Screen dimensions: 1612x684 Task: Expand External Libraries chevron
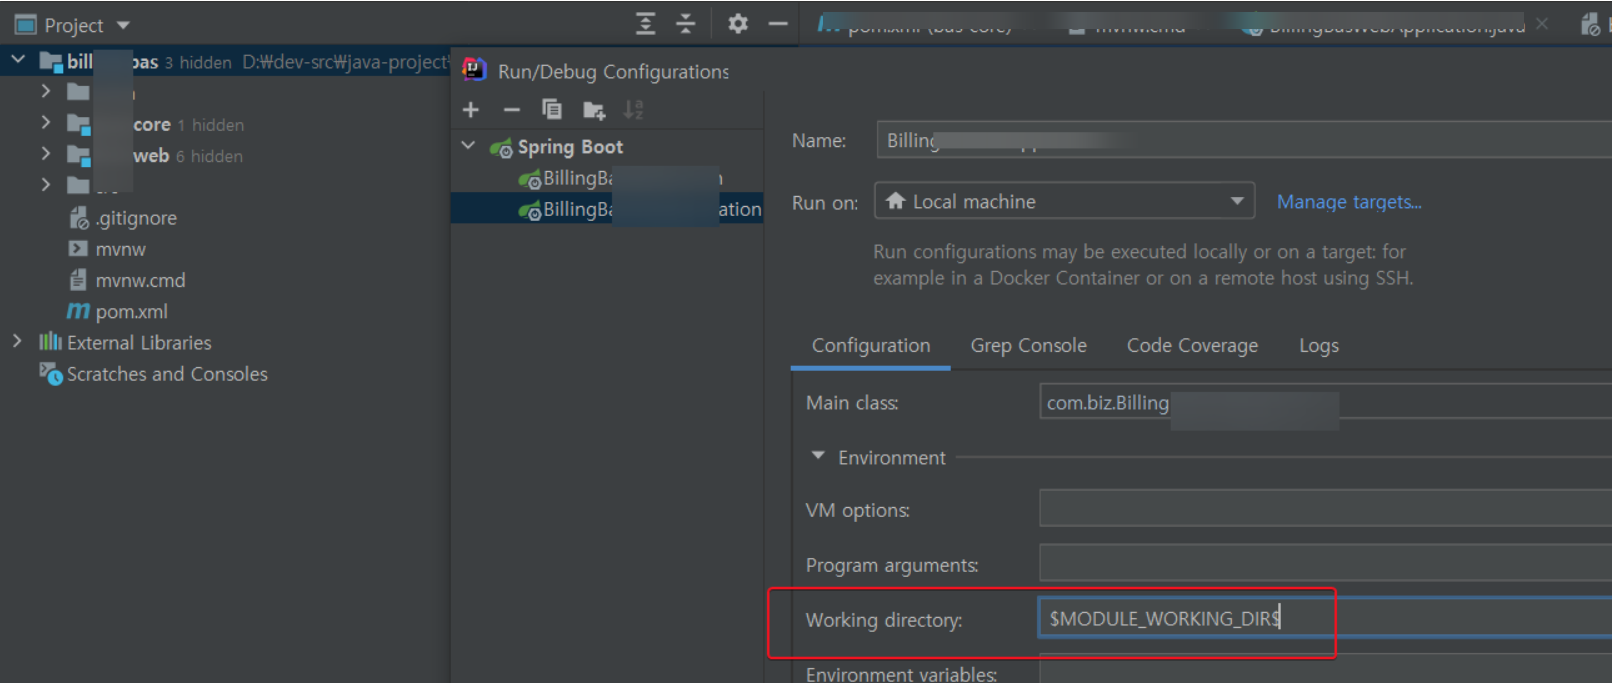click(x=18, y=341)
